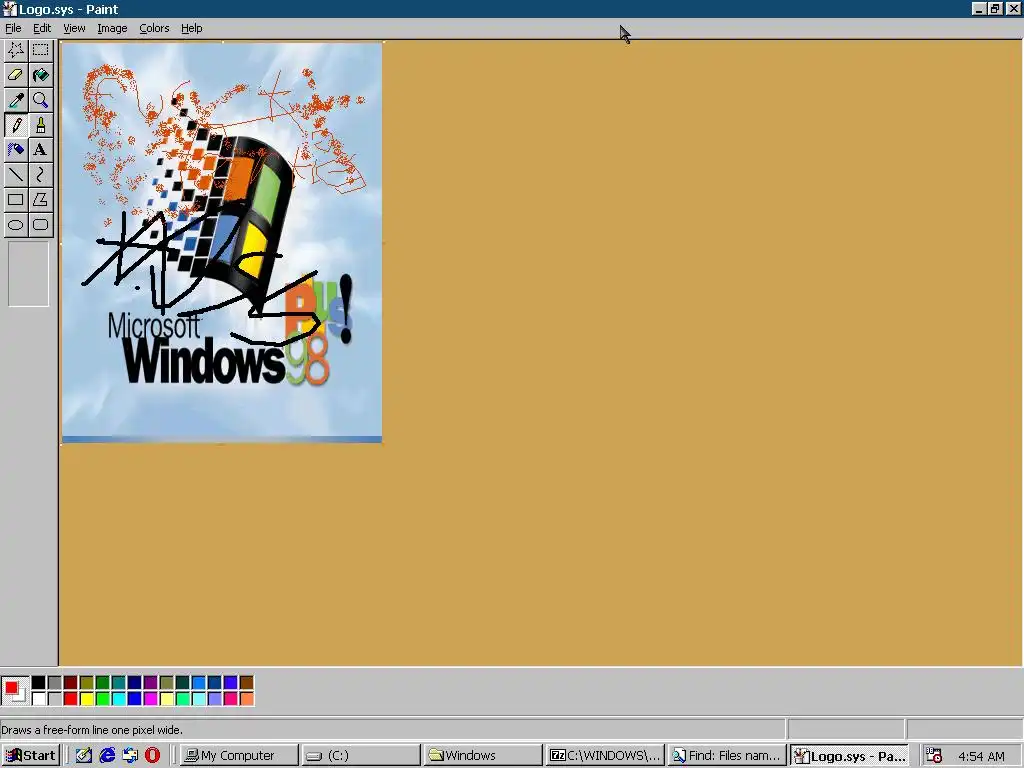Open the Colors menu
This screenshot has height=768, width=1024.
click(154, 28)
